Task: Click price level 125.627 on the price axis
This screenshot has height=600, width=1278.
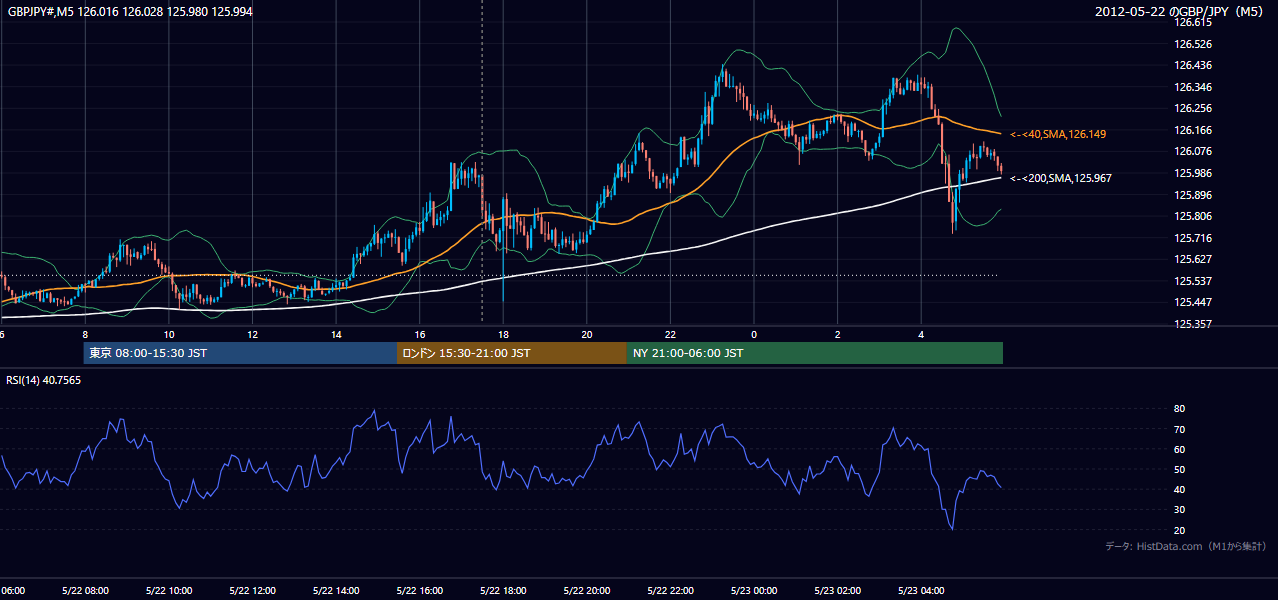Action: coord(1192,259)
